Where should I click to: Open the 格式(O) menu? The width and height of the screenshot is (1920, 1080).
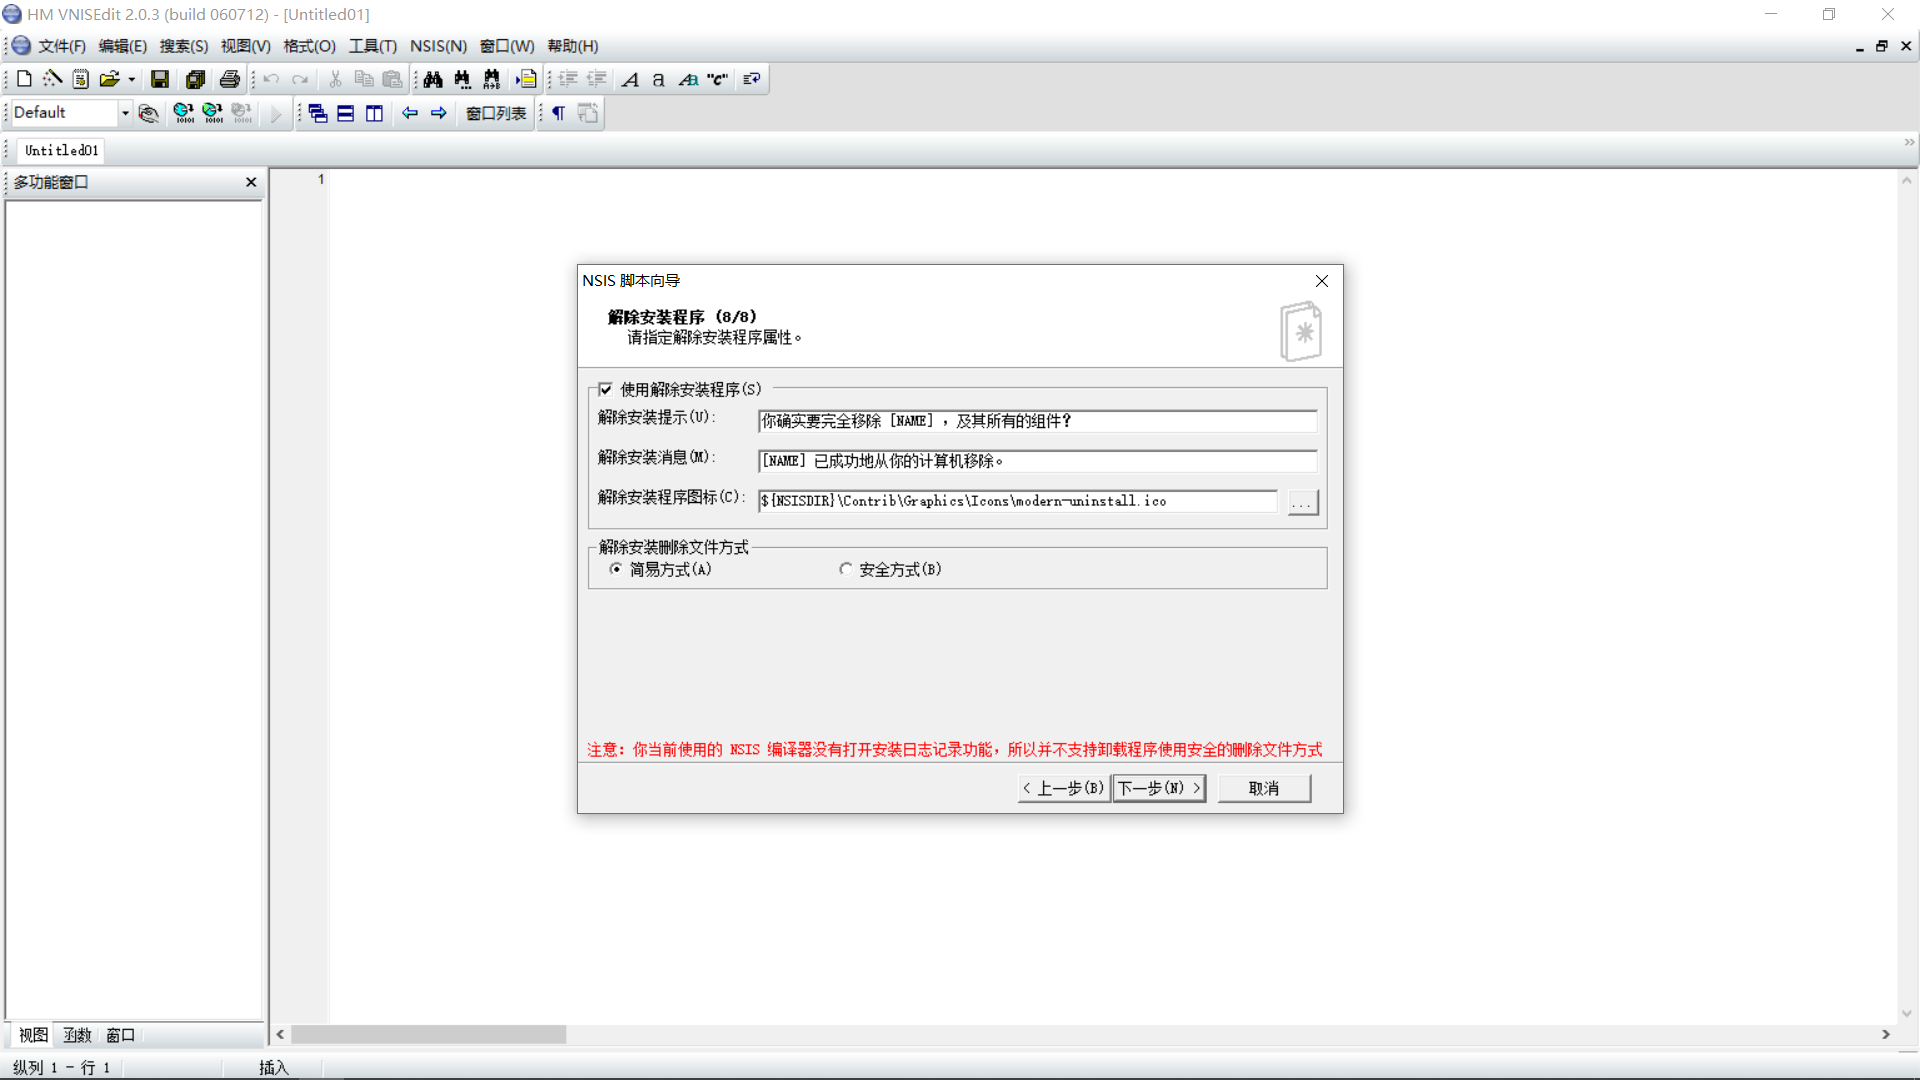point(310,46)
